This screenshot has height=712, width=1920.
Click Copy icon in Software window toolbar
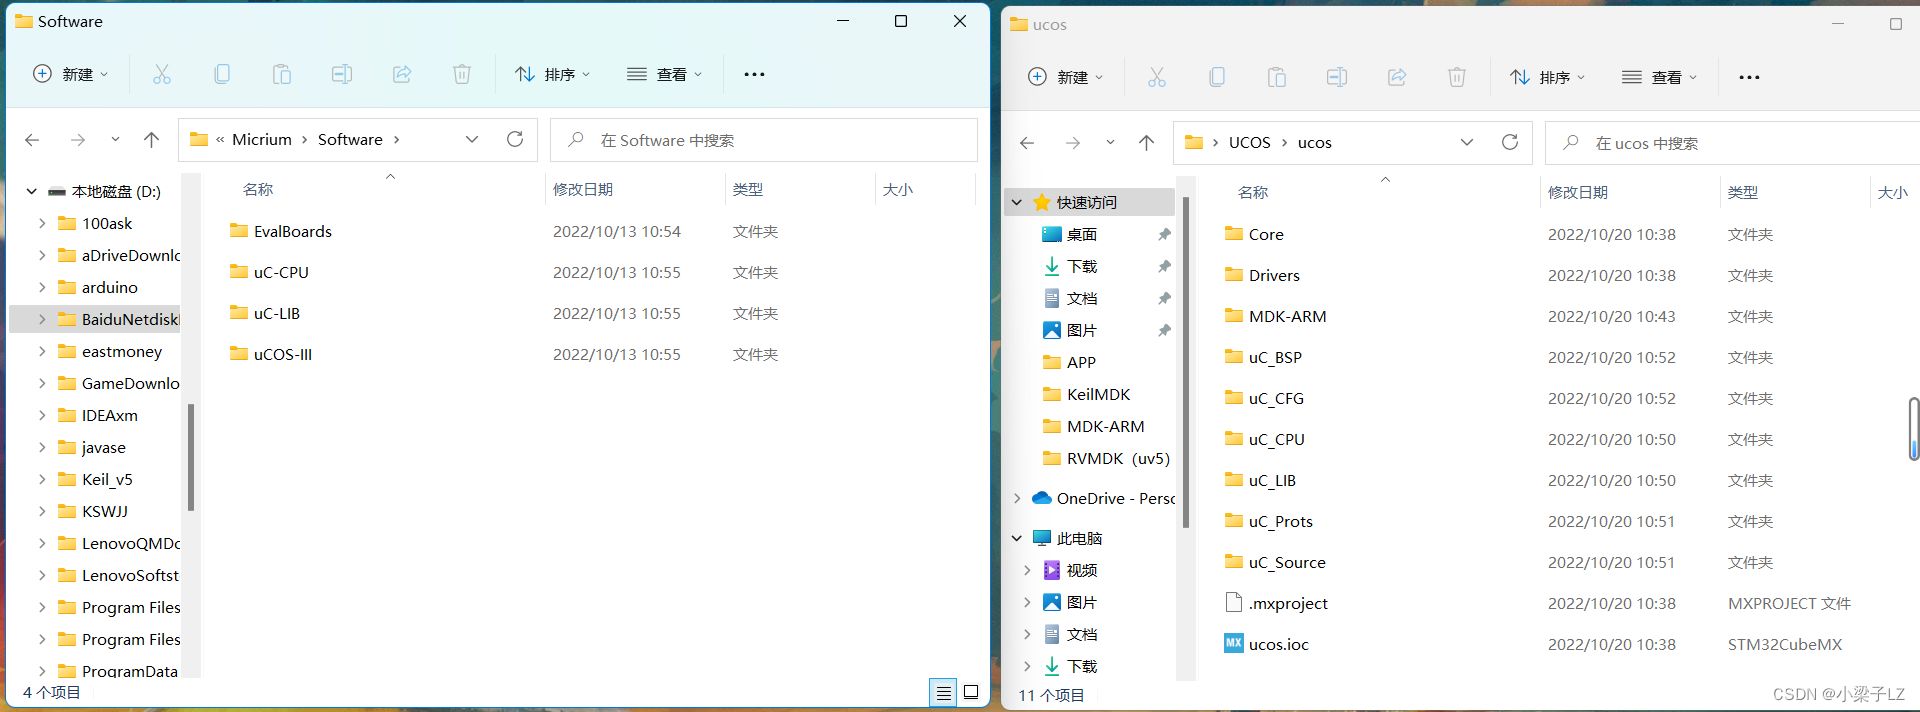point(222,74)
